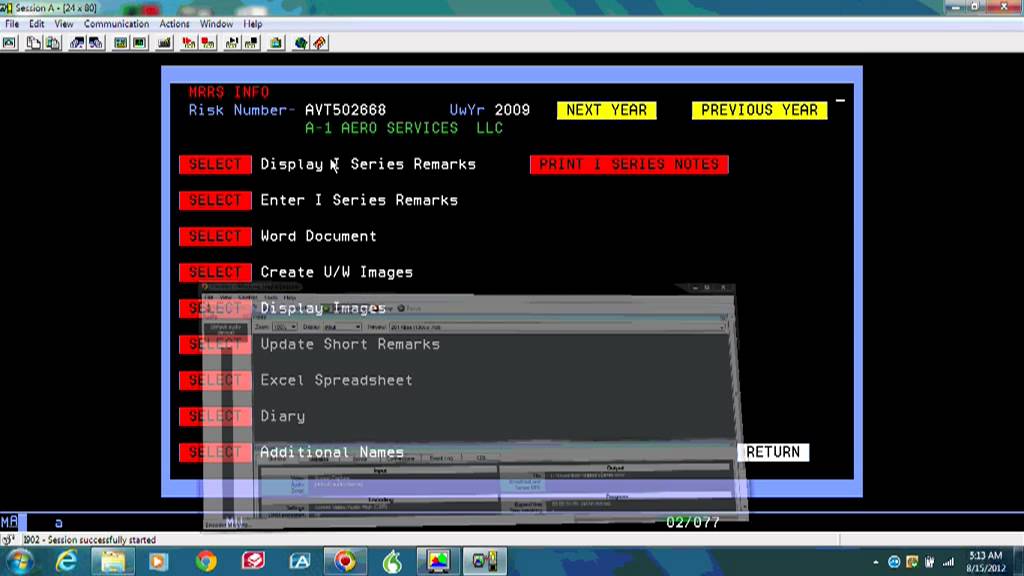Open the picture viewer taskbar icon

coord(438,561)
